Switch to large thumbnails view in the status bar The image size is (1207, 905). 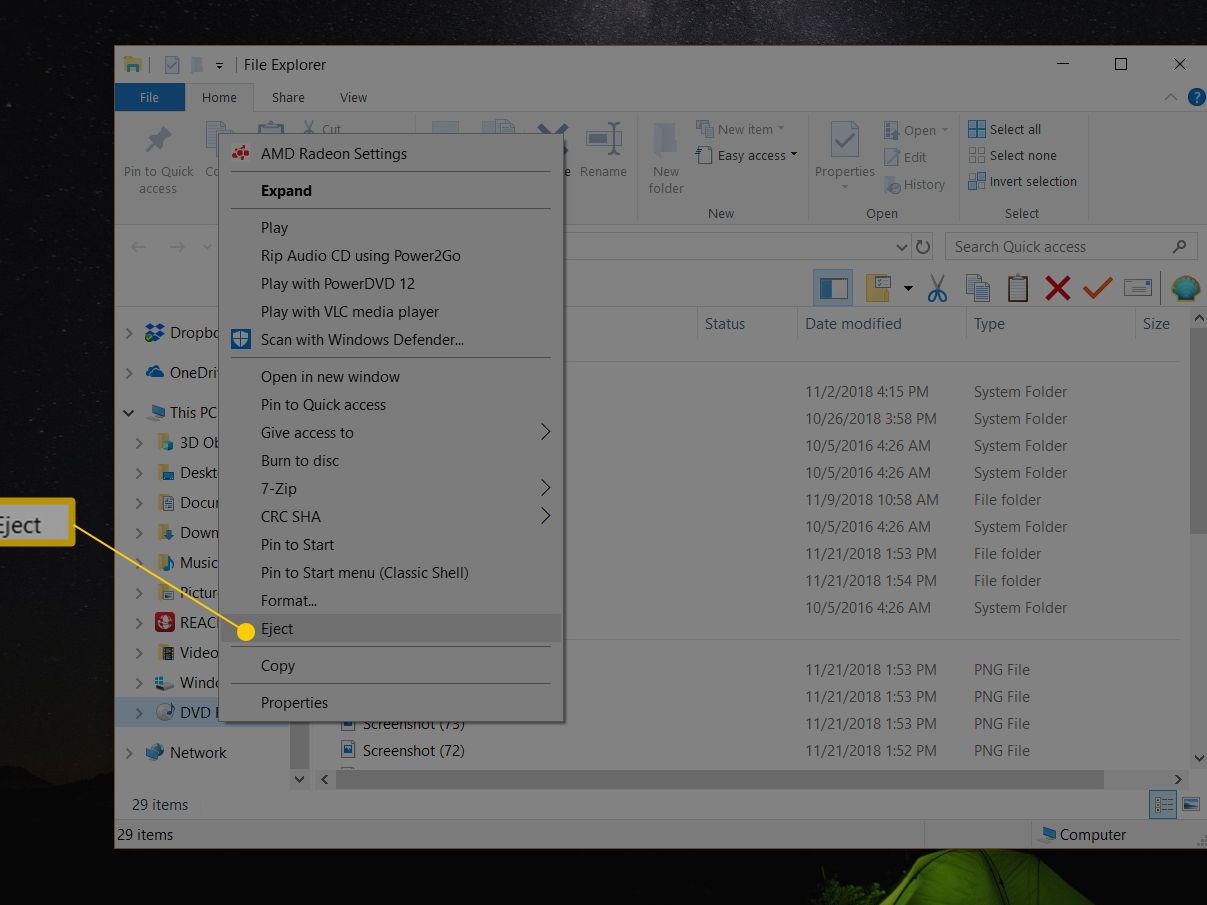[x=1190, y=804]
